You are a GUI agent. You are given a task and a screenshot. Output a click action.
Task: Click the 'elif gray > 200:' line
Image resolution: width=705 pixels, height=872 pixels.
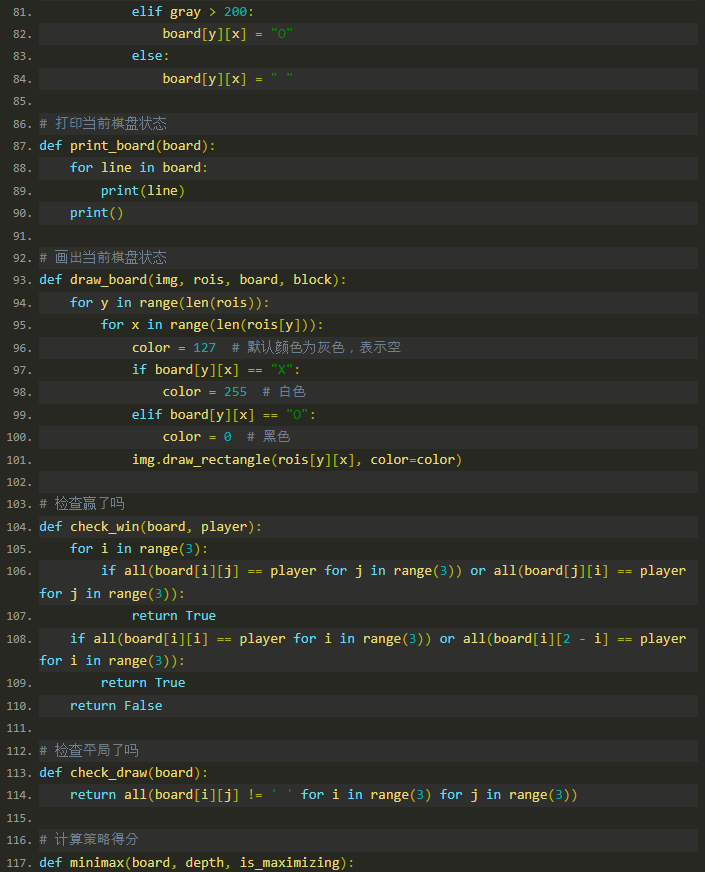(x=192, y=12)
